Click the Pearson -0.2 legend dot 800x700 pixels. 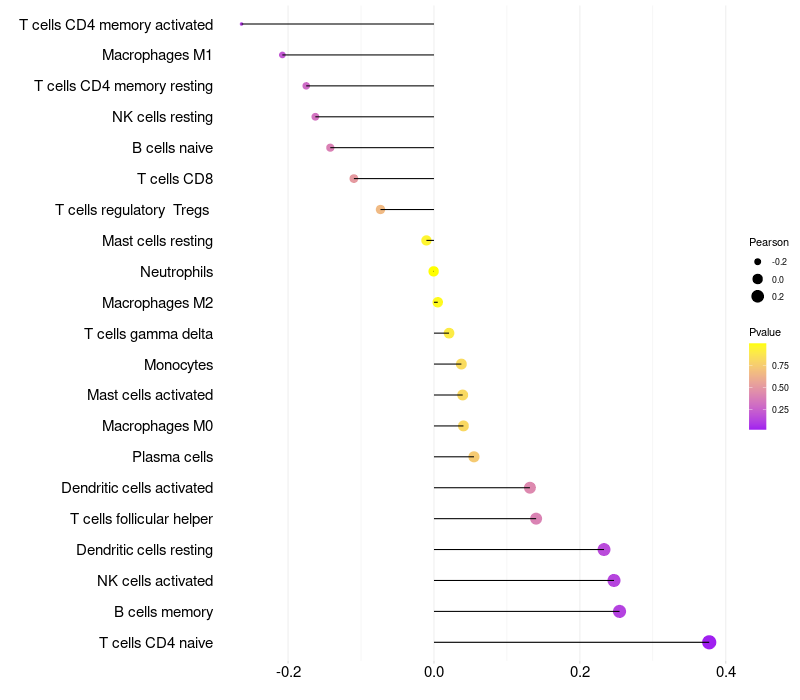tap(758, 262)
